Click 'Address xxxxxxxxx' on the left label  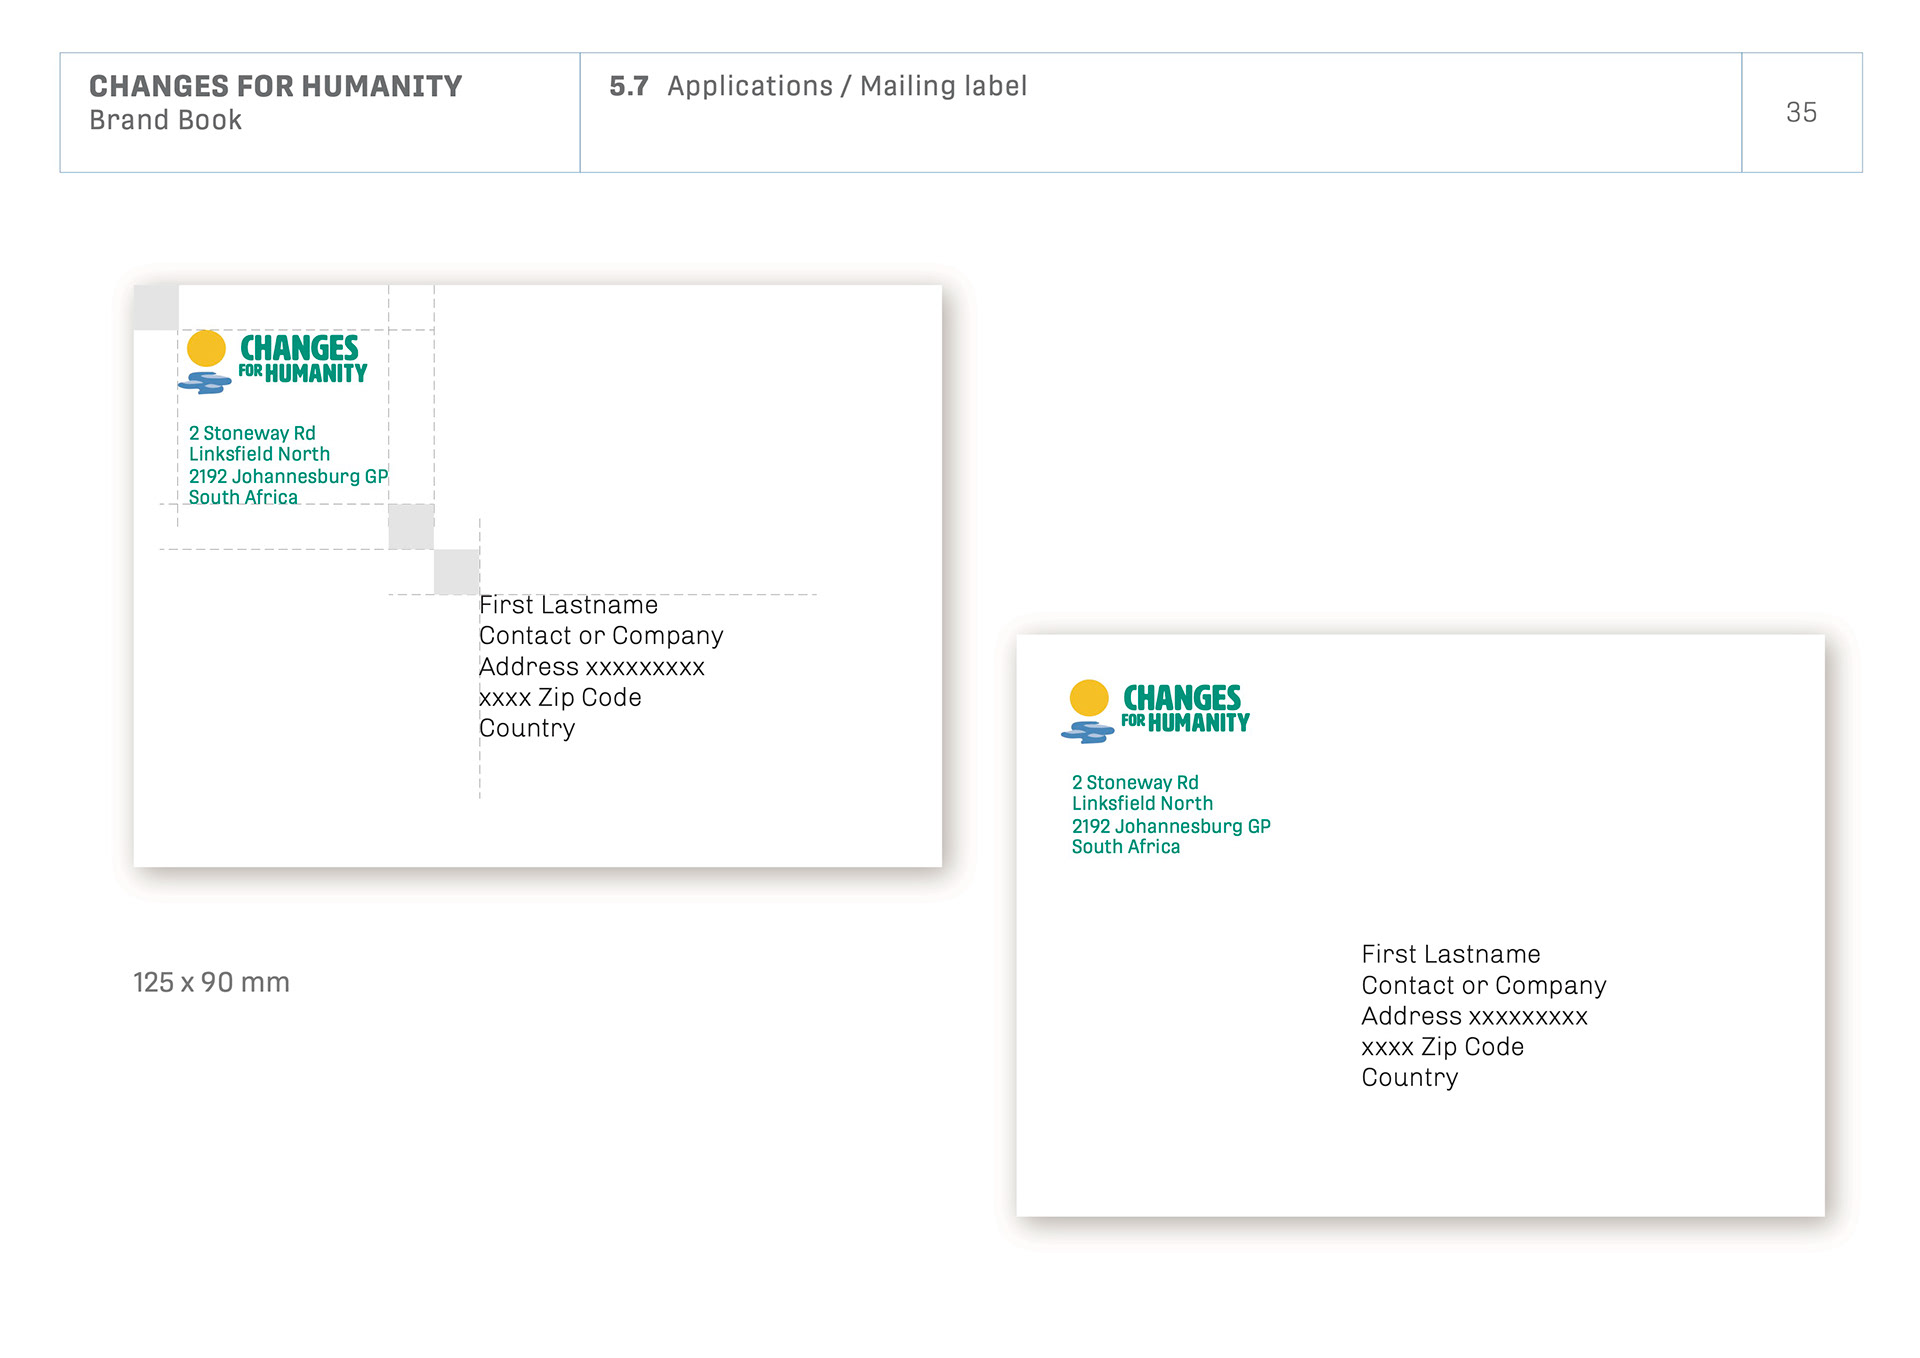tap(592, 667)
